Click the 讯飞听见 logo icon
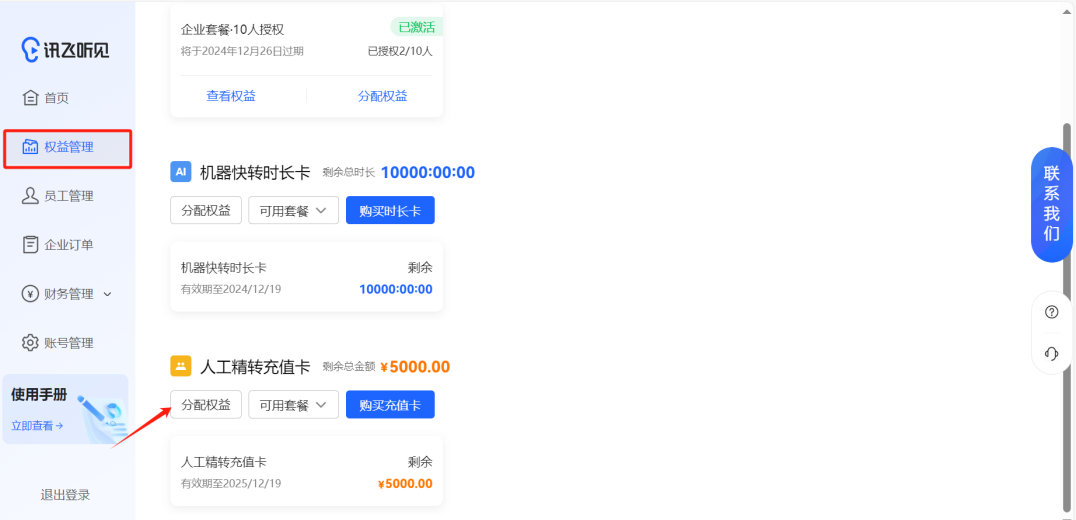Viewport: 1076px width, 520px height. click(32, 49)
